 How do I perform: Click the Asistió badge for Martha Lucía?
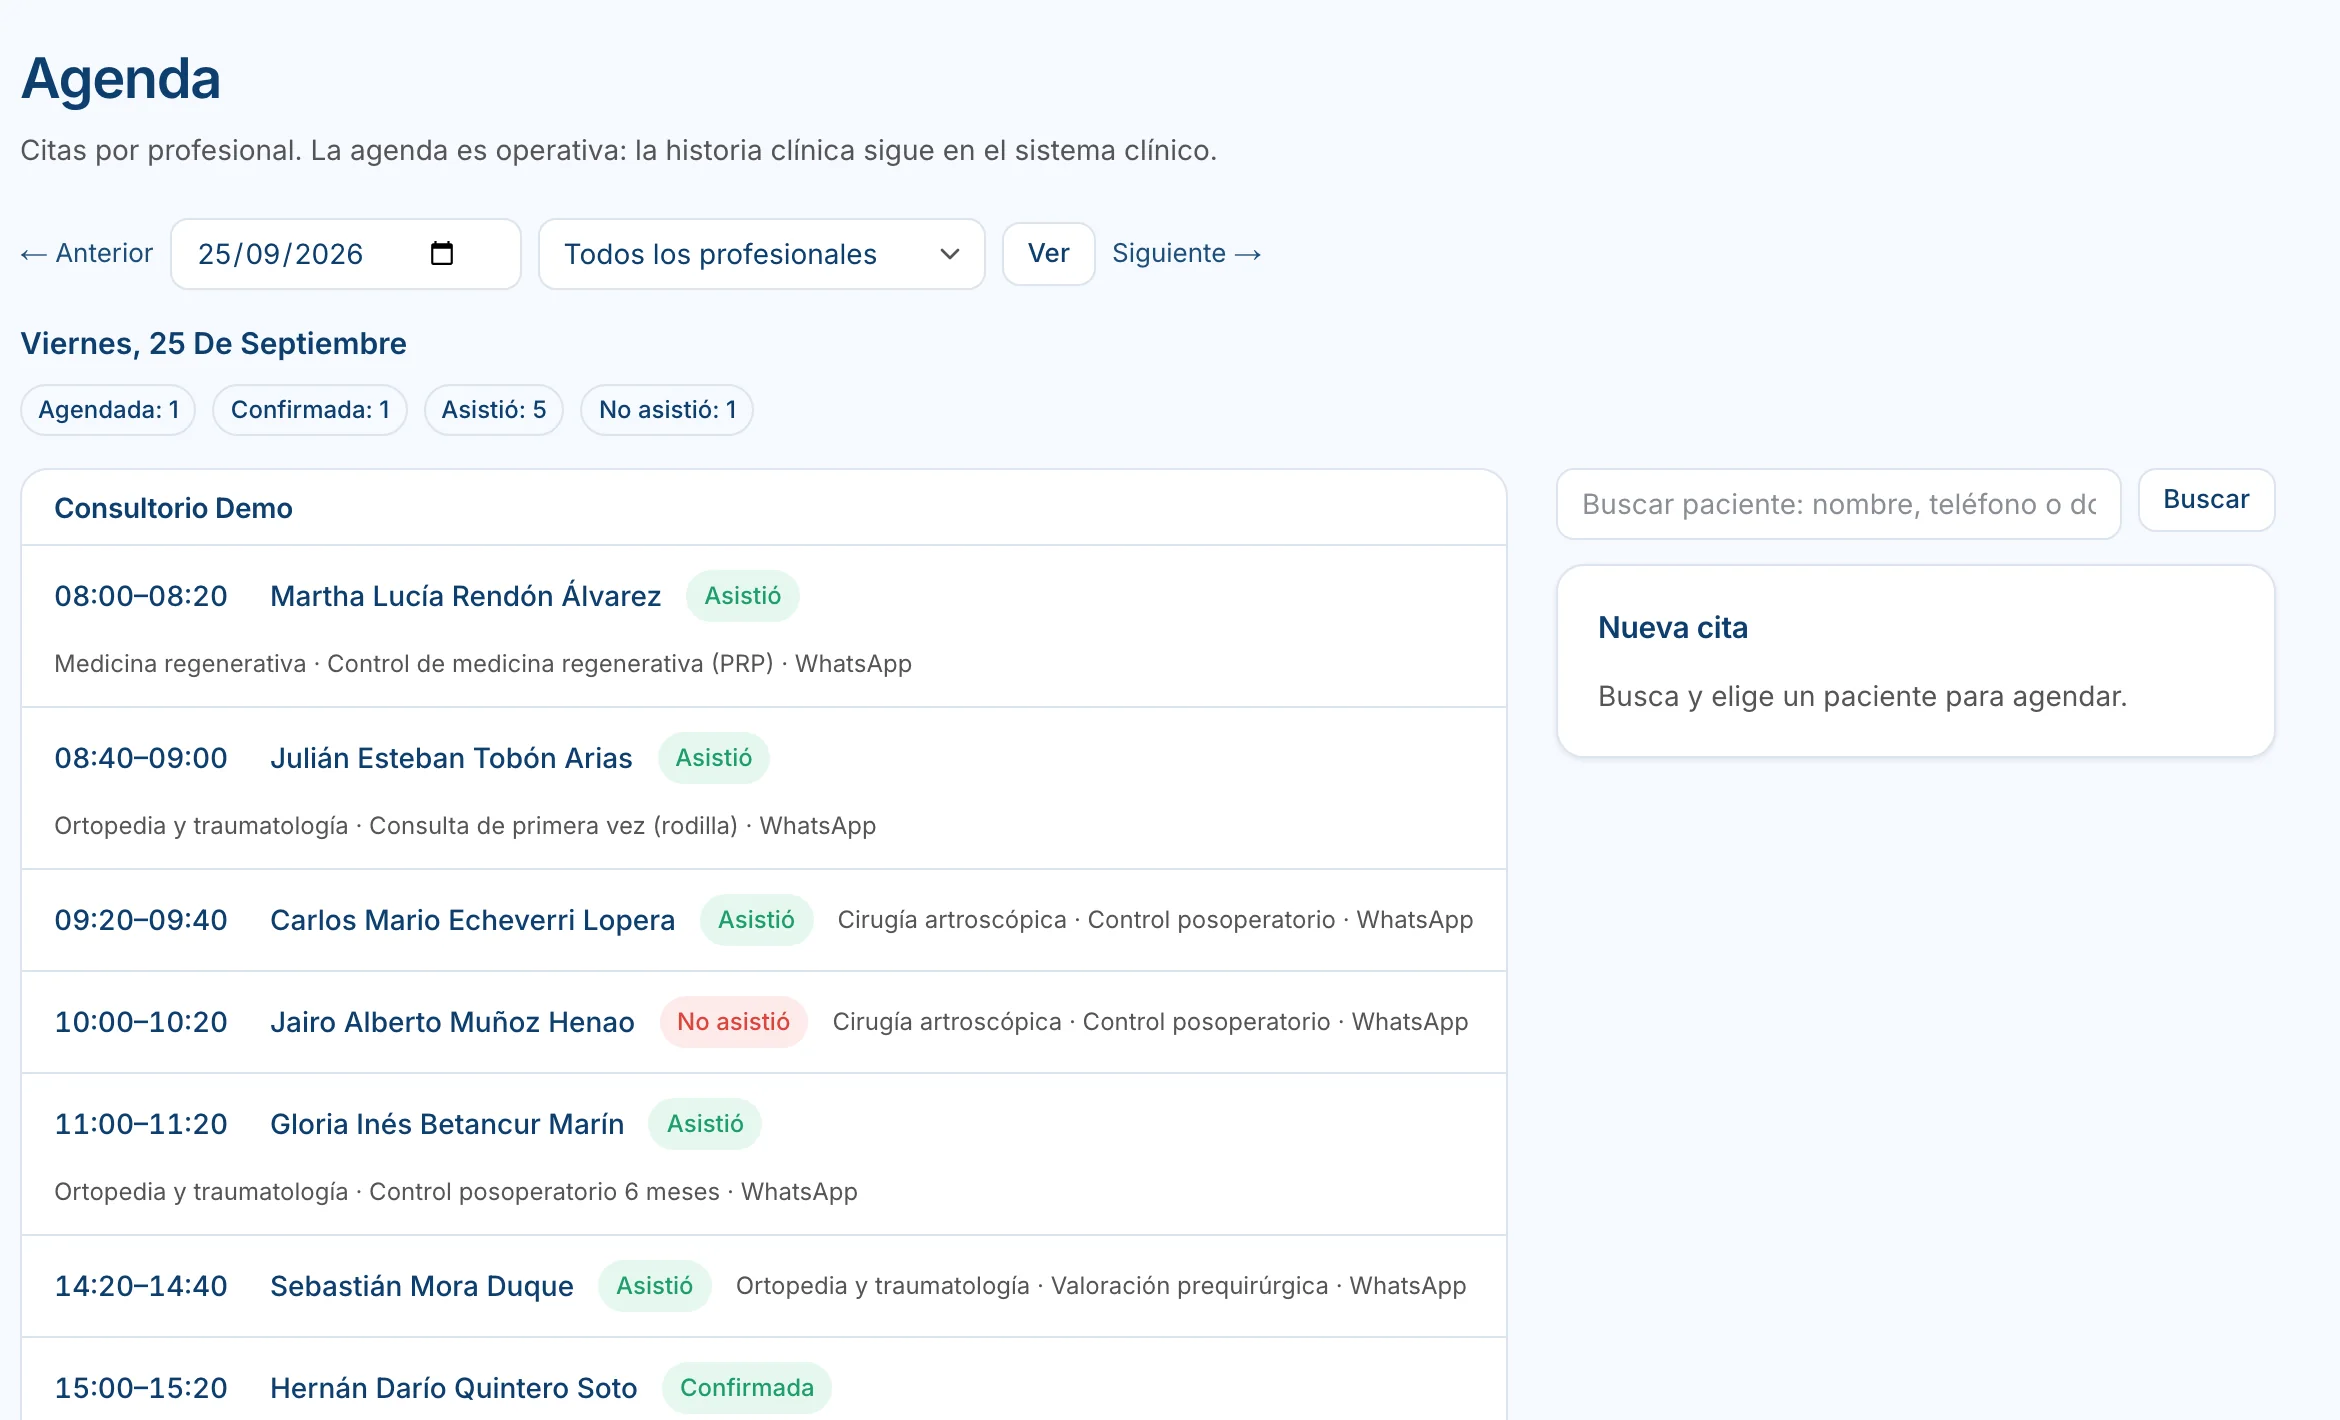(x=743, y=596)
